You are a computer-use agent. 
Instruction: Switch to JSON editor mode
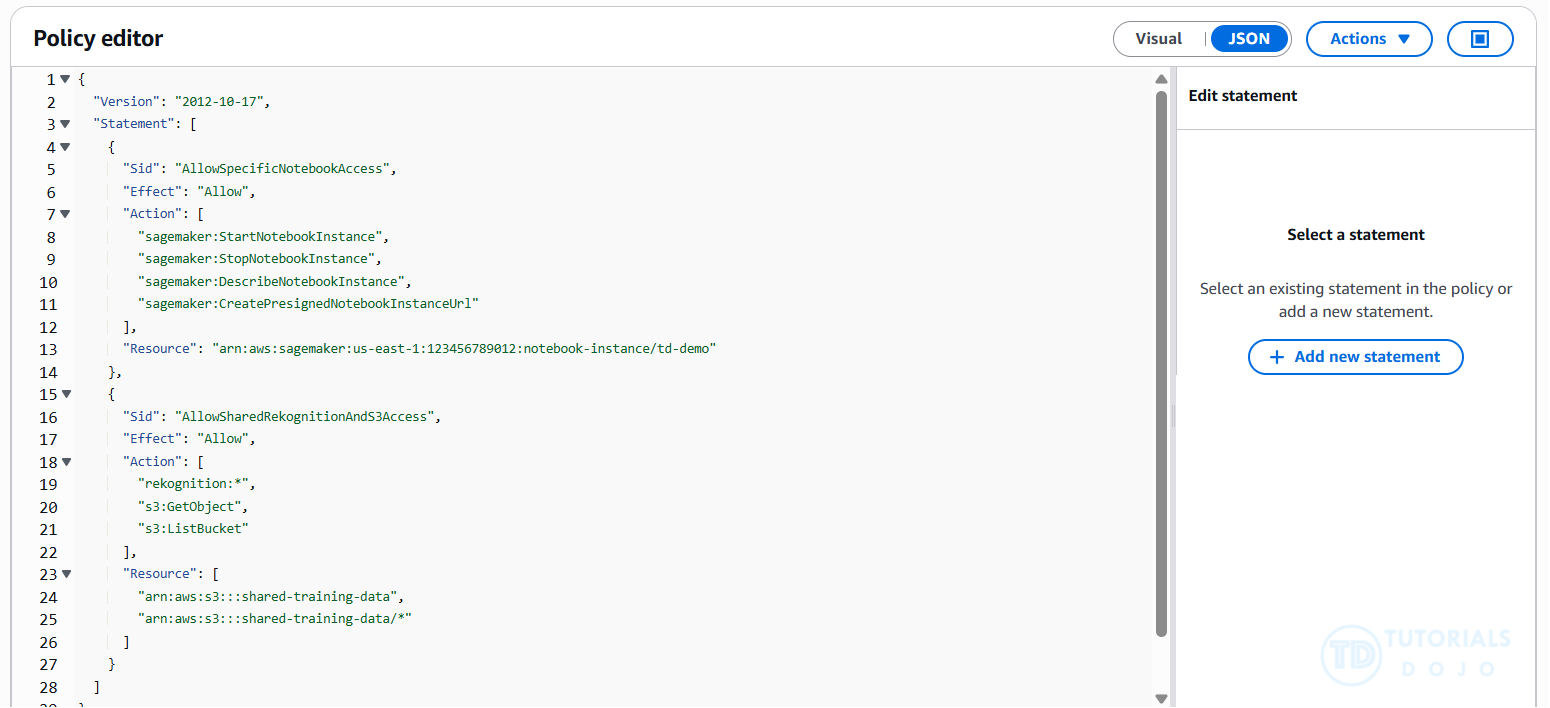[x=1249, y=39]
